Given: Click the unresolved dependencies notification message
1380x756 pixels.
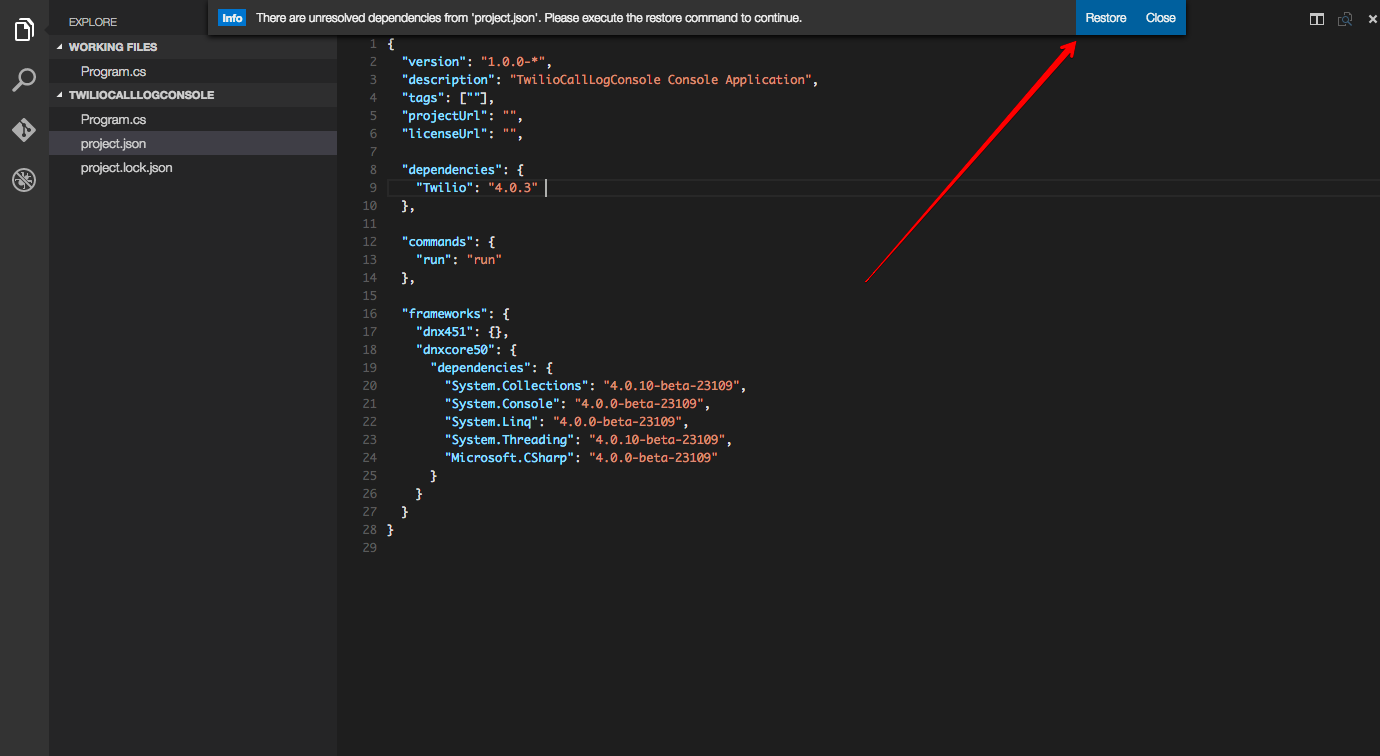Looking at the screenshot, I should (529, 18).
